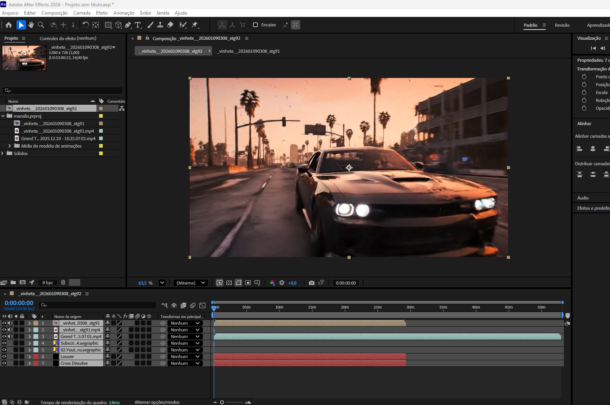Toggle visibility of Cross Dissolve layer

point(5,363)
